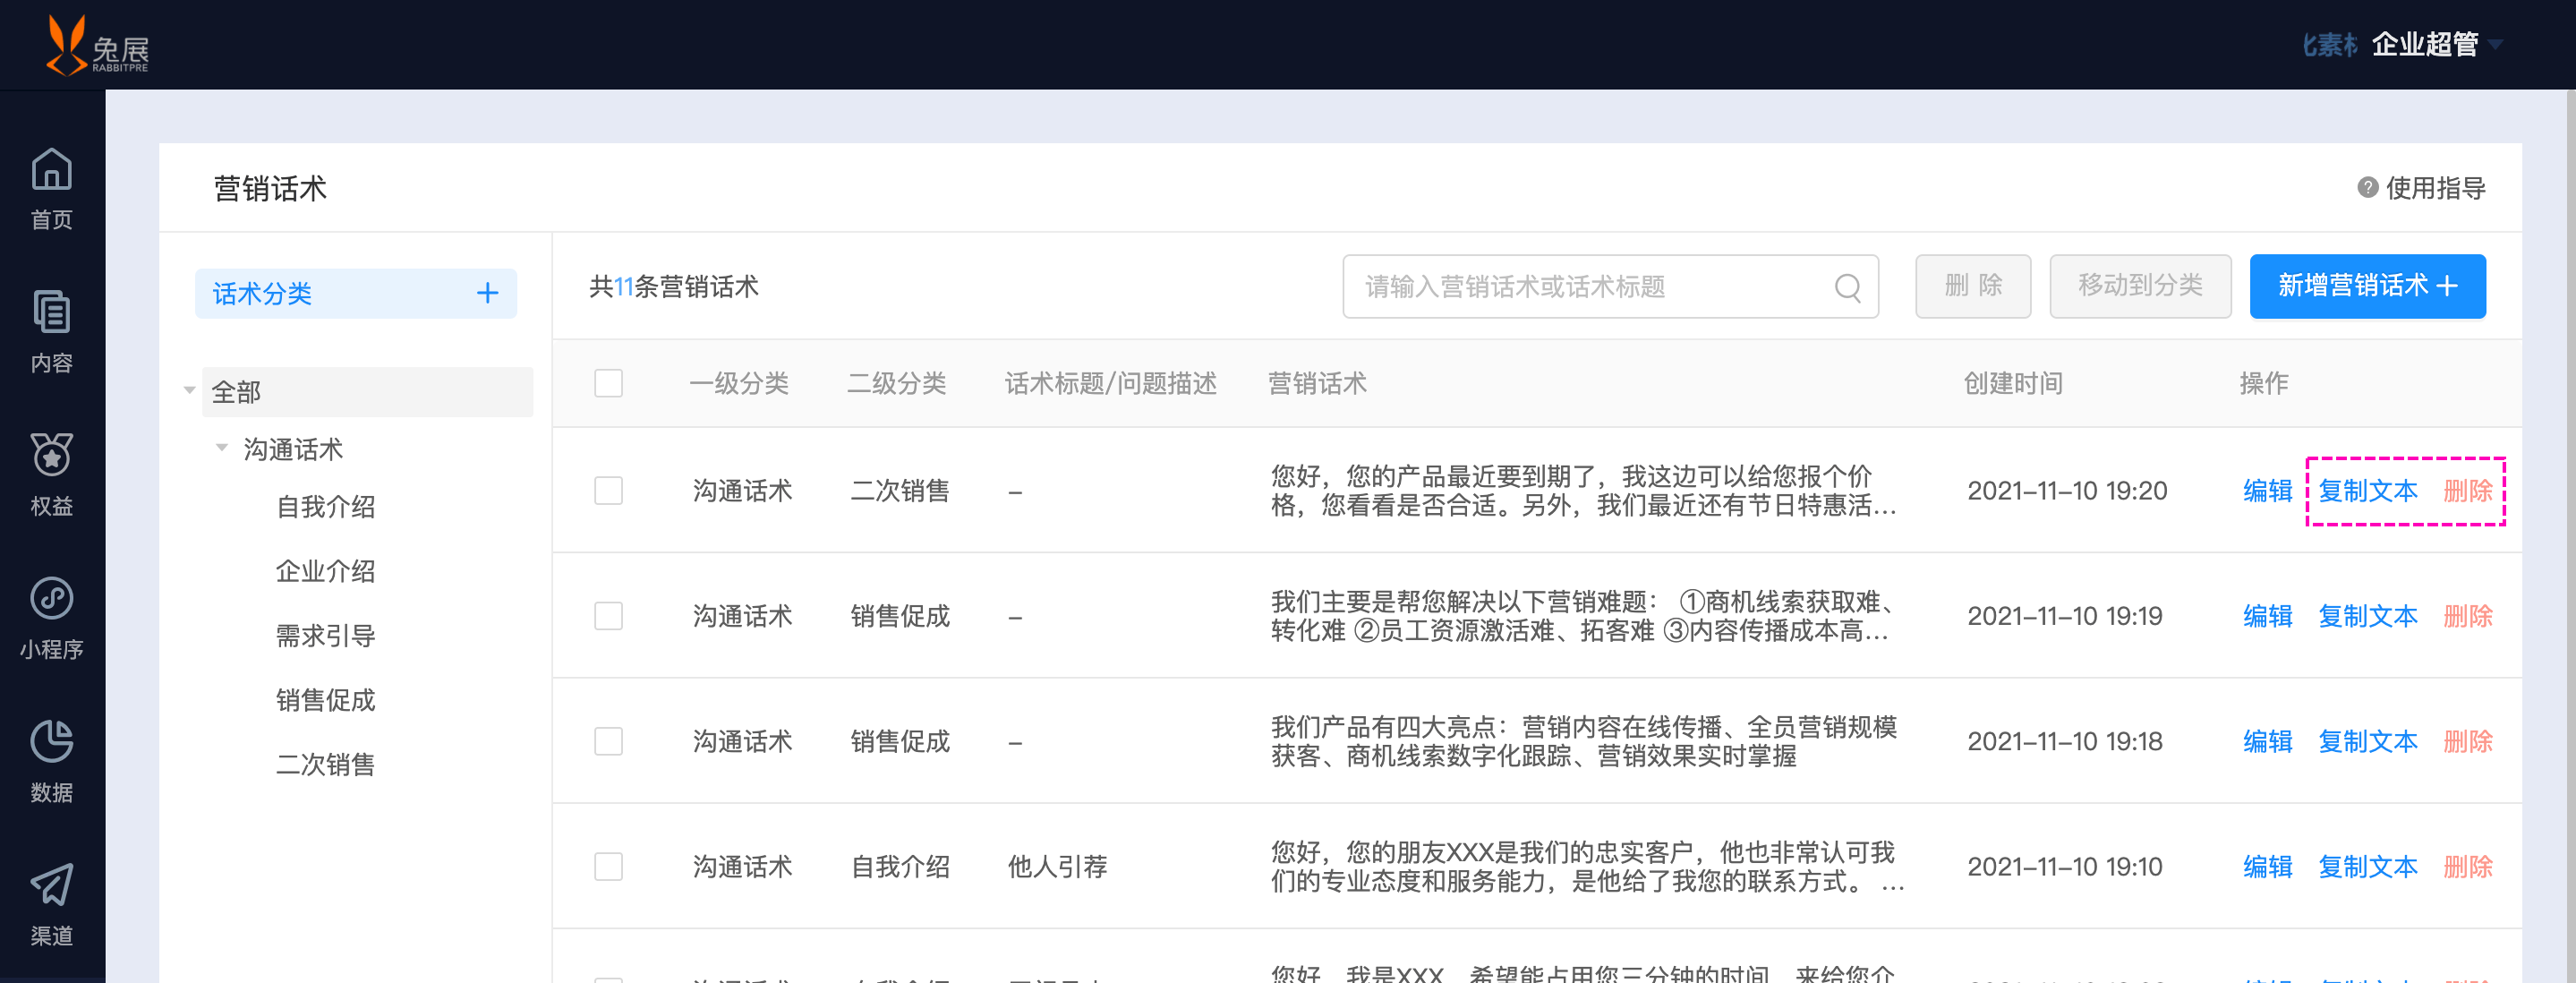Click 编辑 for the 他人引荐 row
The height and width of the screenshot is (983, 2576).
[2267, 866]
